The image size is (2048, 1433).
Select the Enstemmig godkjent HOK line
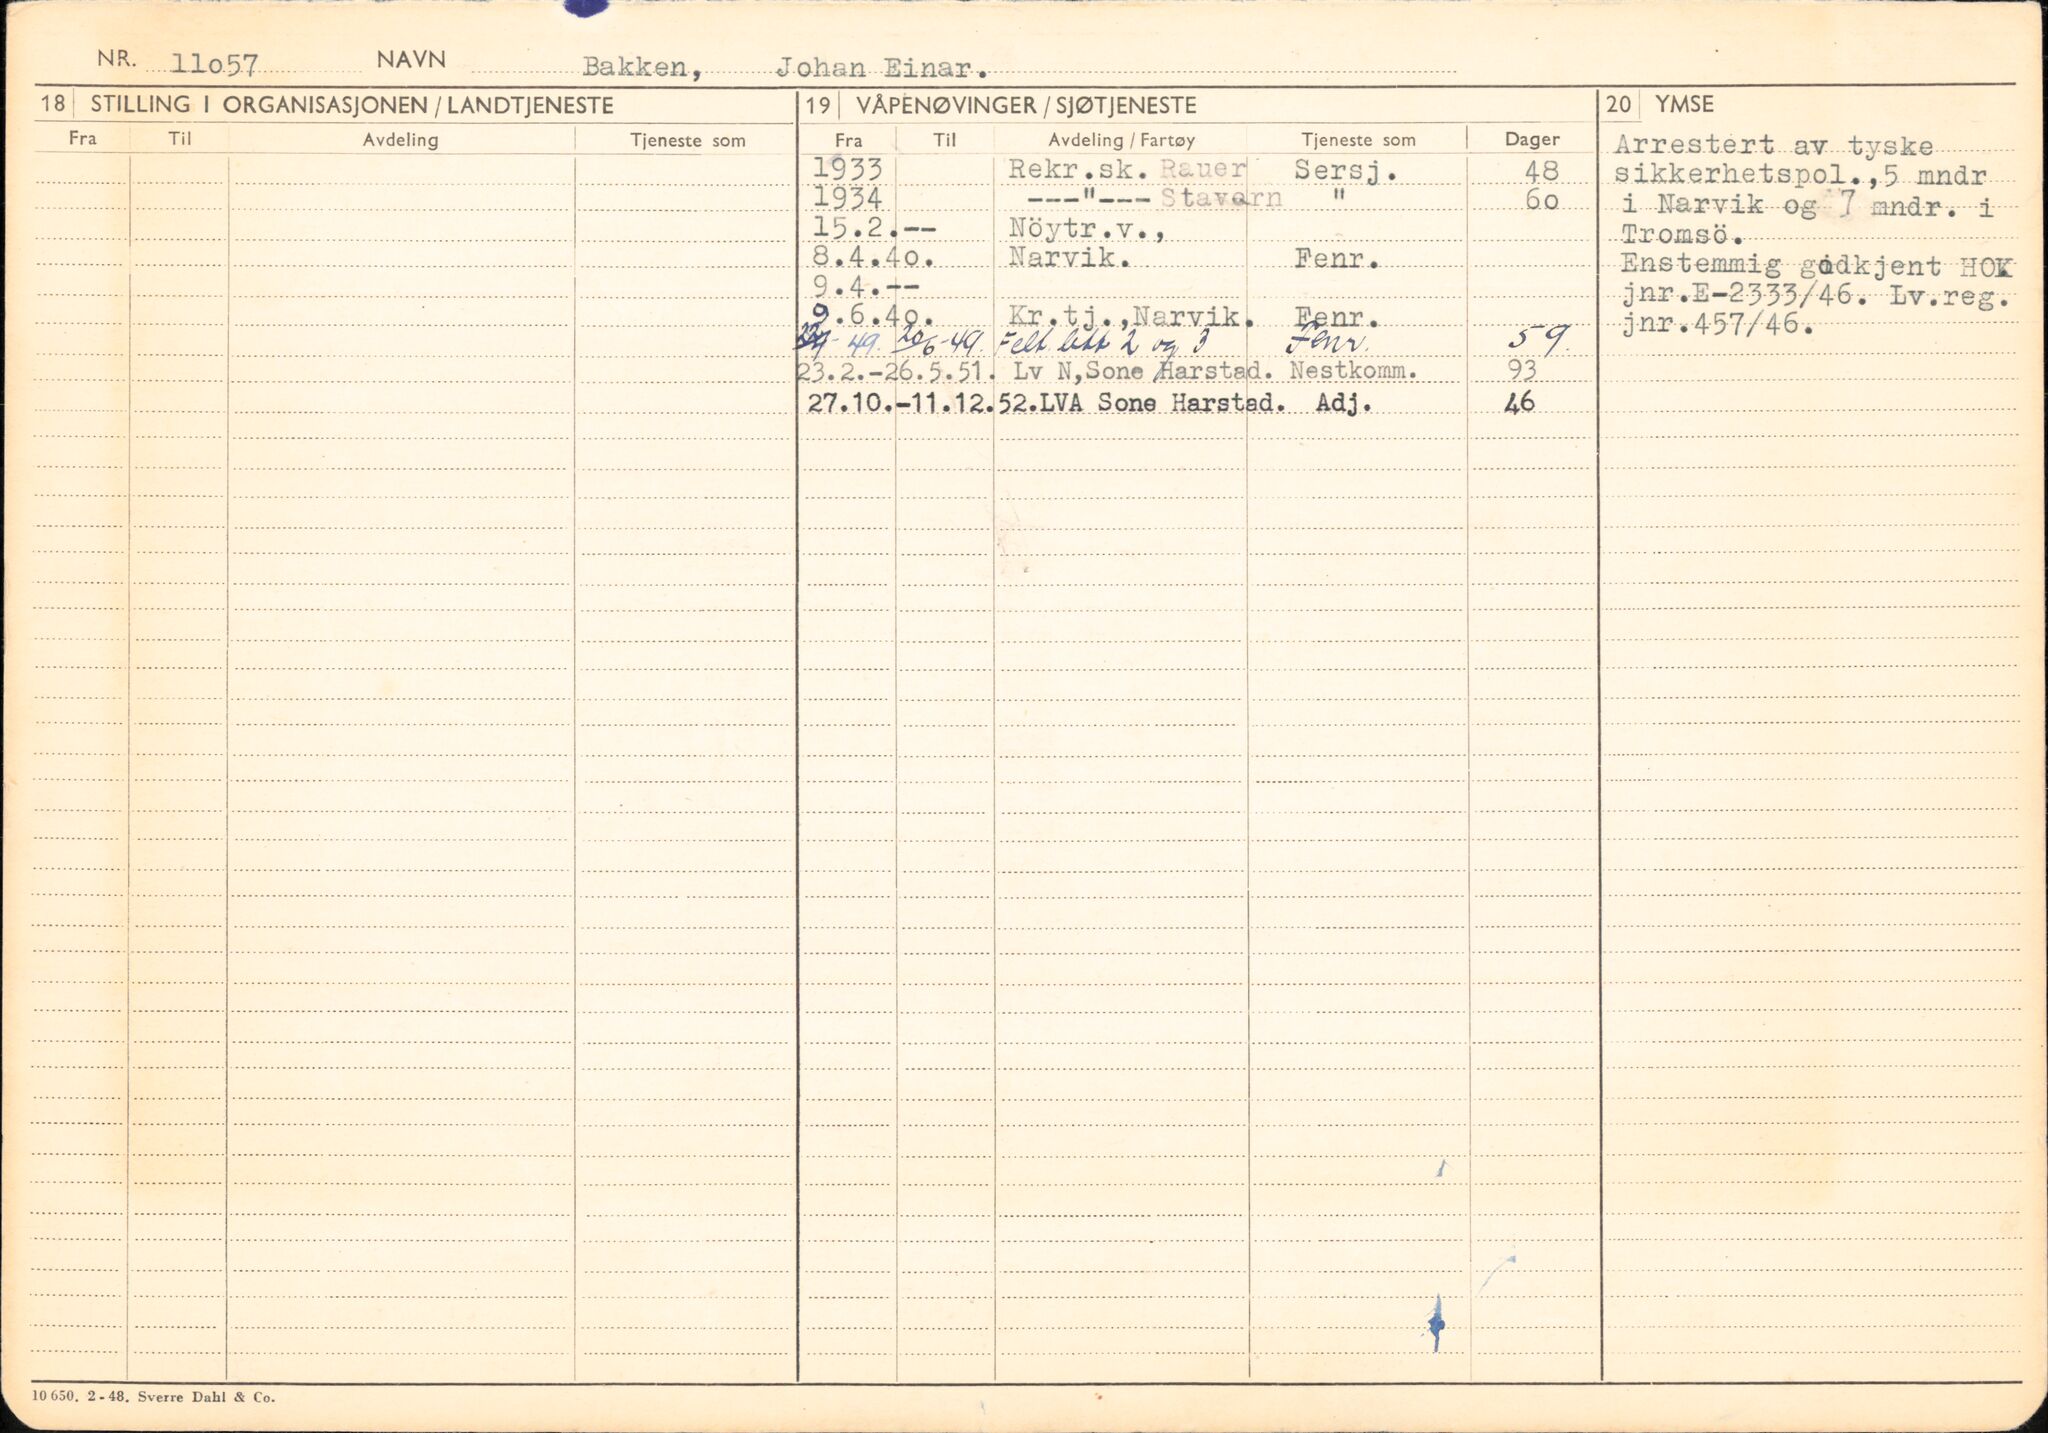coord(1817,267)
